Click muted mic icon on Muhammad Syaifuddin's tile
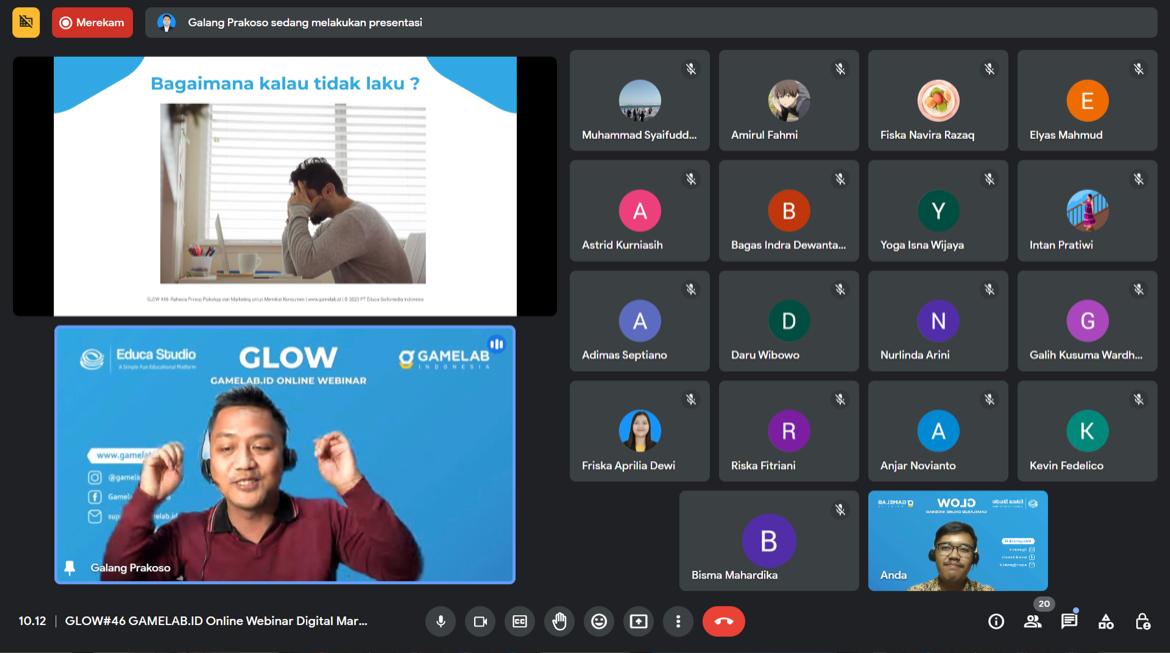Viewport: 1170px width, 653px height. click(691, 69)
